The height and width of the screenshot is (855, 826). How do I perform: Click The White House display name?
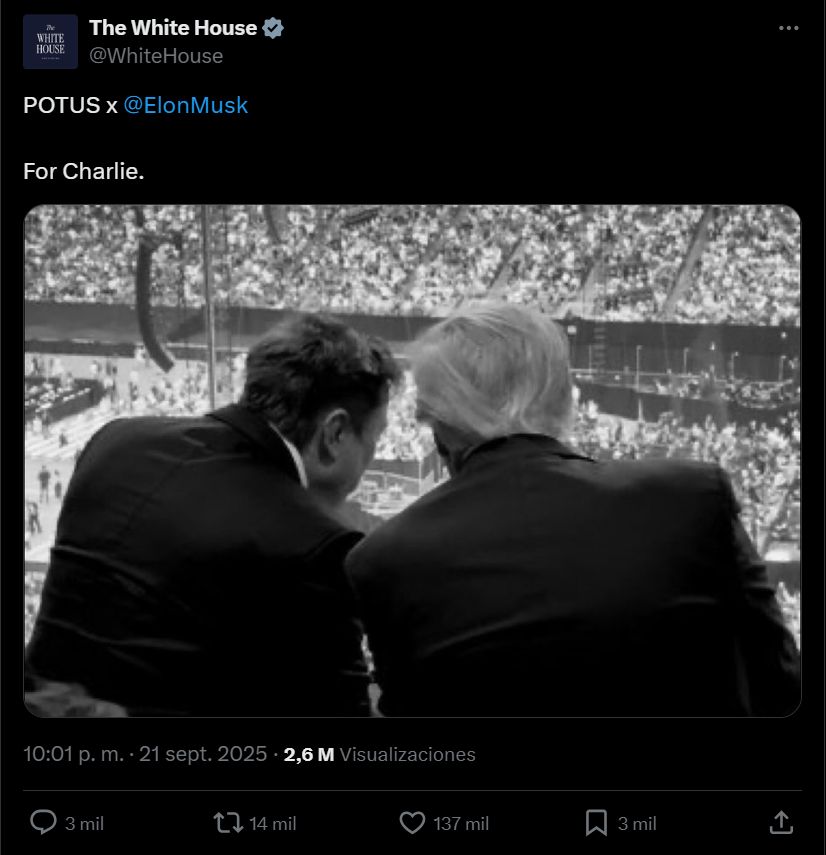pyautogui.click(x=171, y=28)
